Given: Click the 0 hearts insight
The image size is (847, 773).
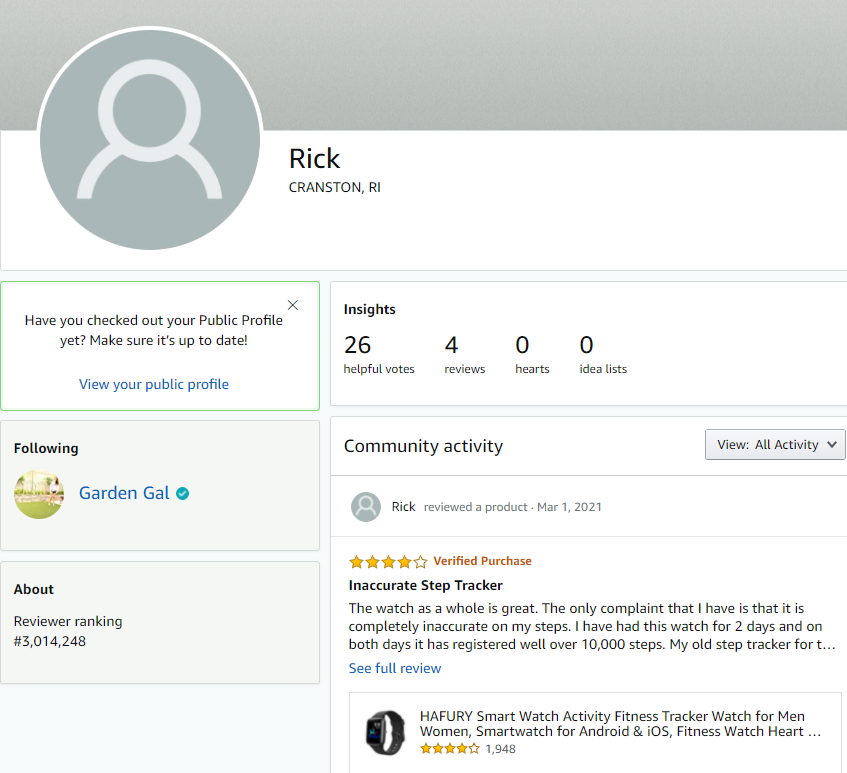Looking at the screenshot, I should click(532, 354).
